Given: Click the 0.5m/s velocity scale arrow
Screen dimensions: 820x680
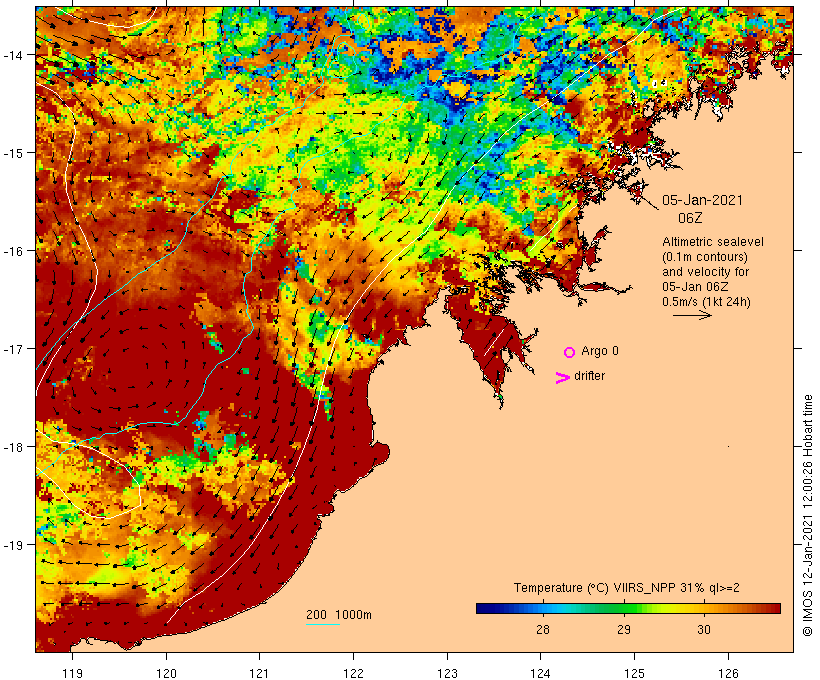Looking at the screenshot, I should [692, 315].
